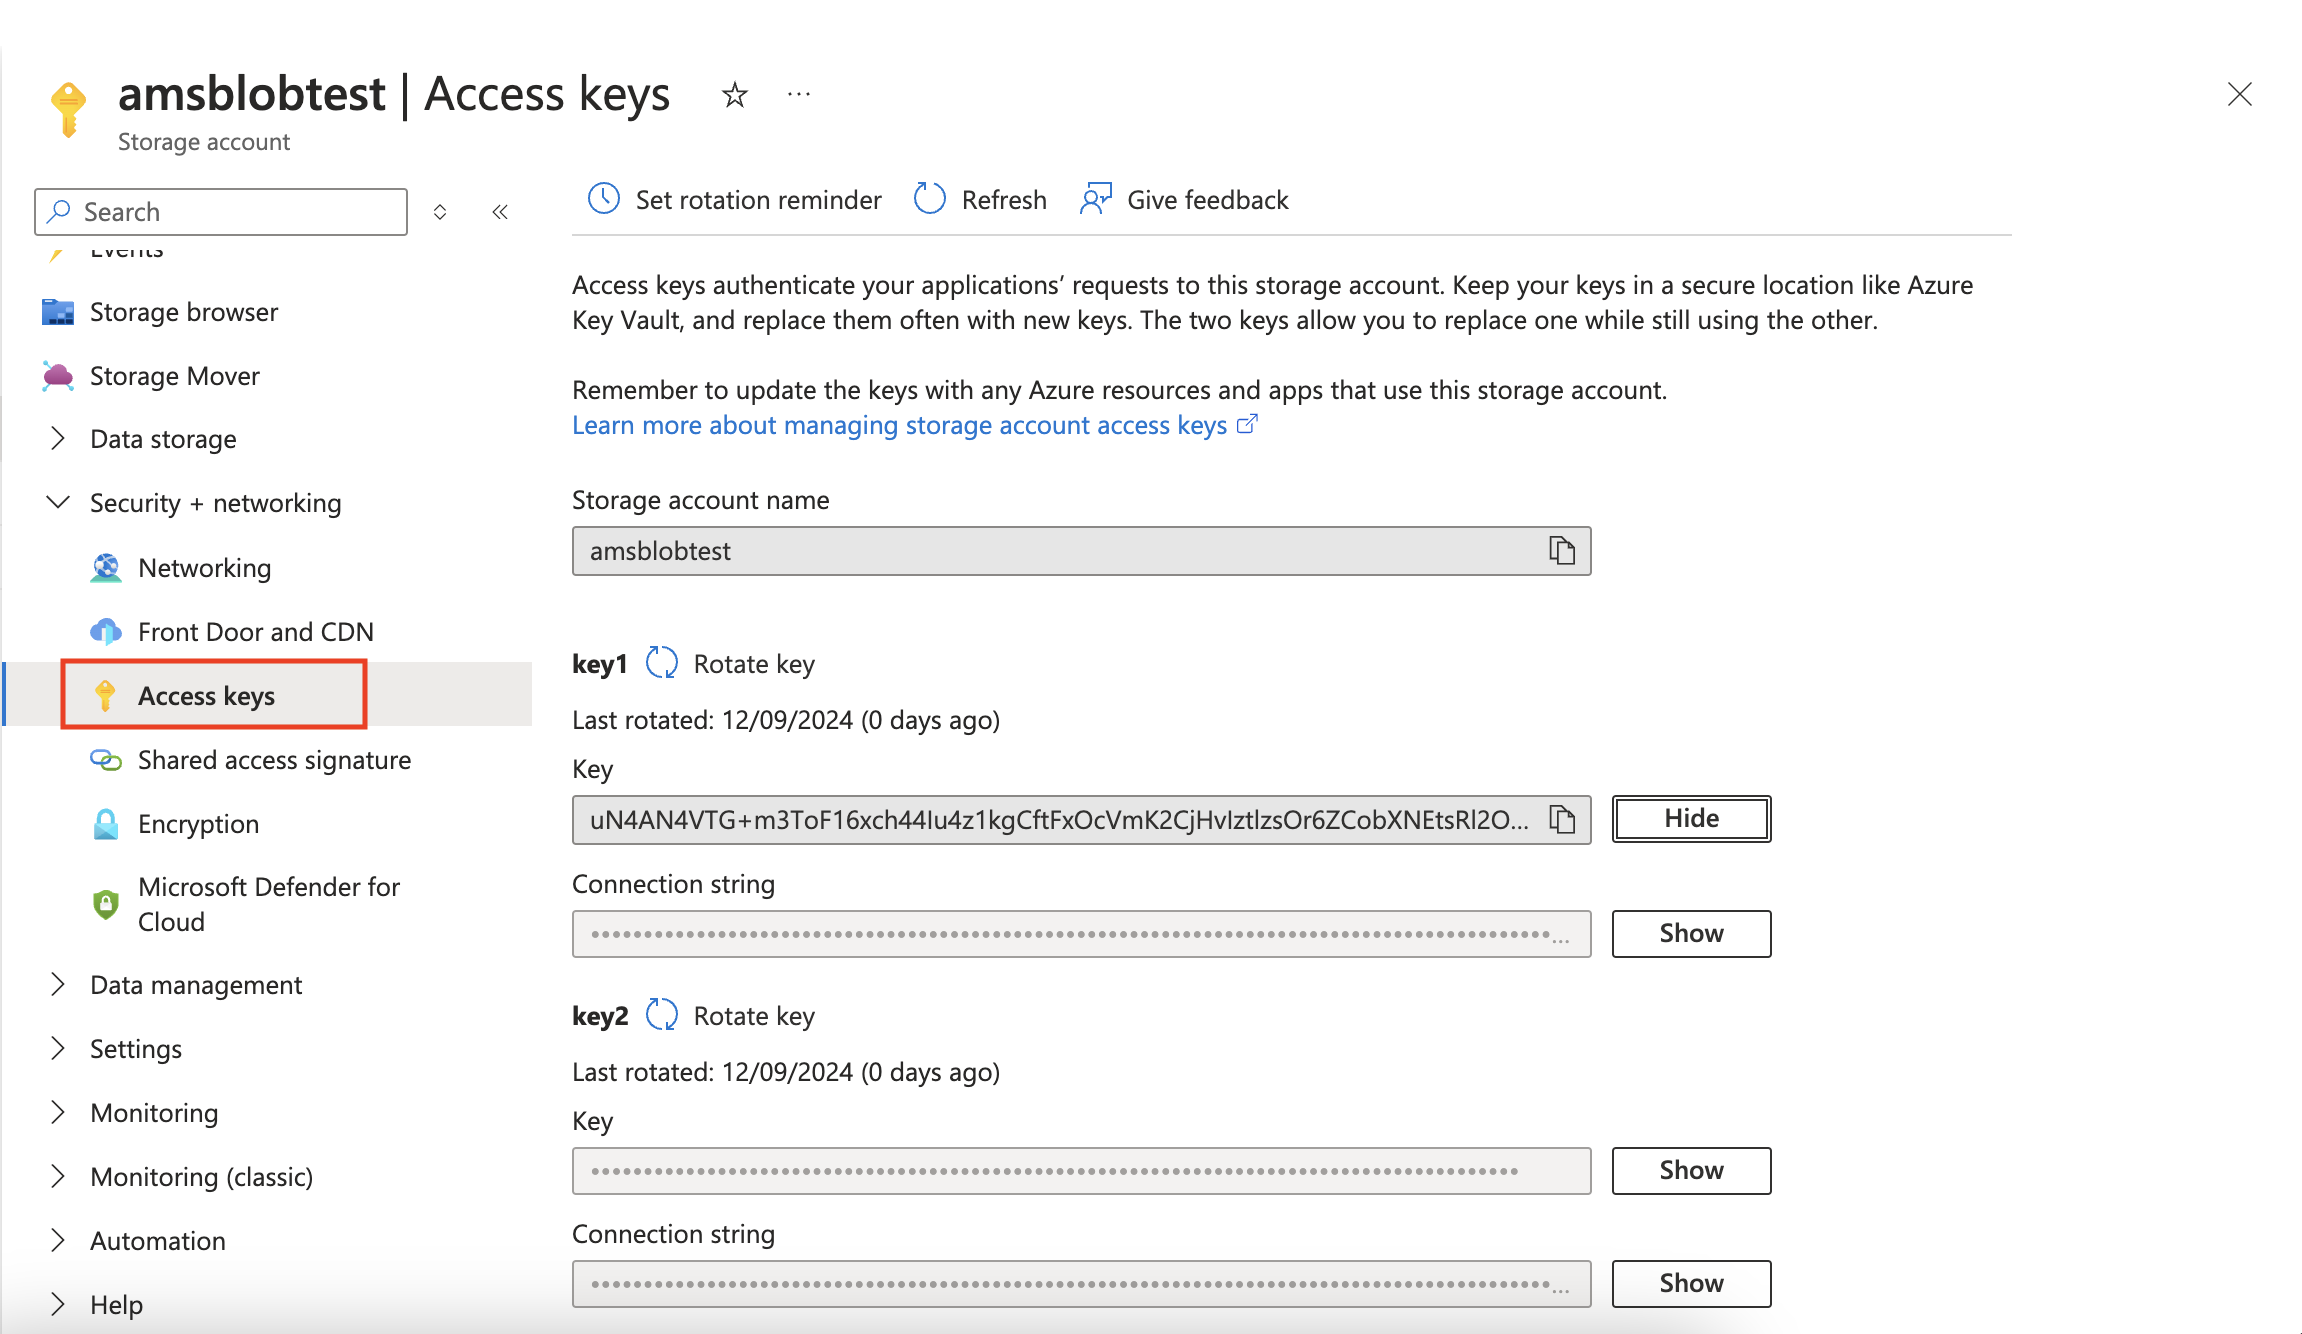
Task: Click Give feedback toolbar label
Action: click(1208, 200)
